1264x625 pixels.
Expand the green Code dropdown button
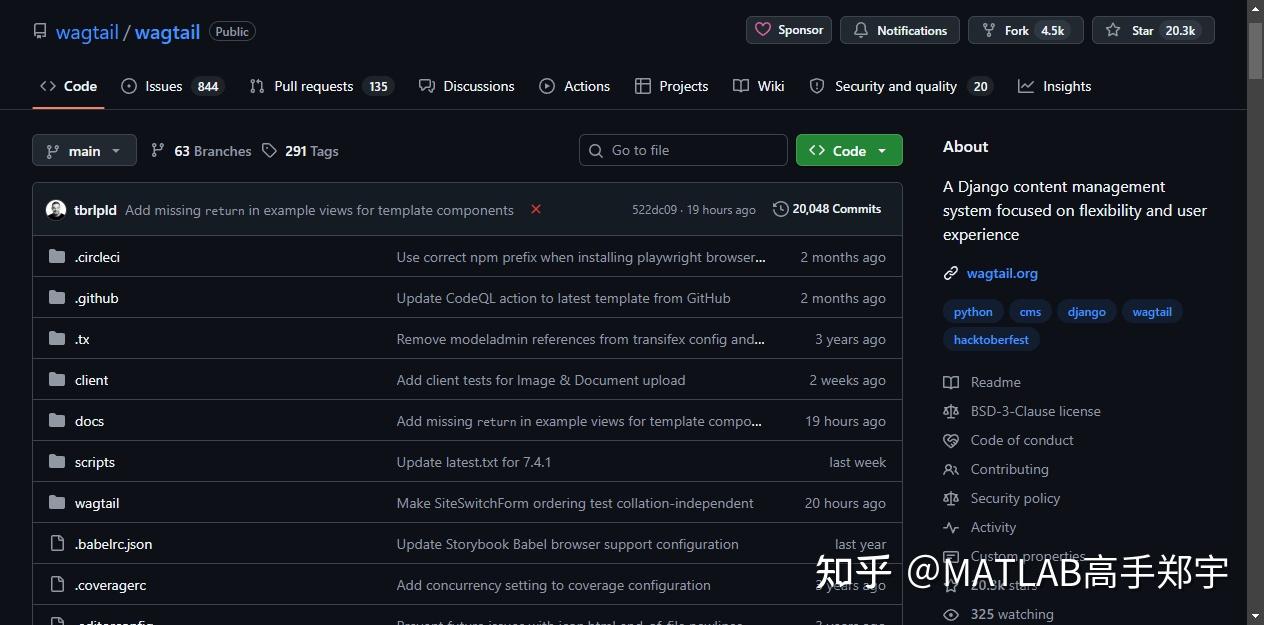(849, 150)
